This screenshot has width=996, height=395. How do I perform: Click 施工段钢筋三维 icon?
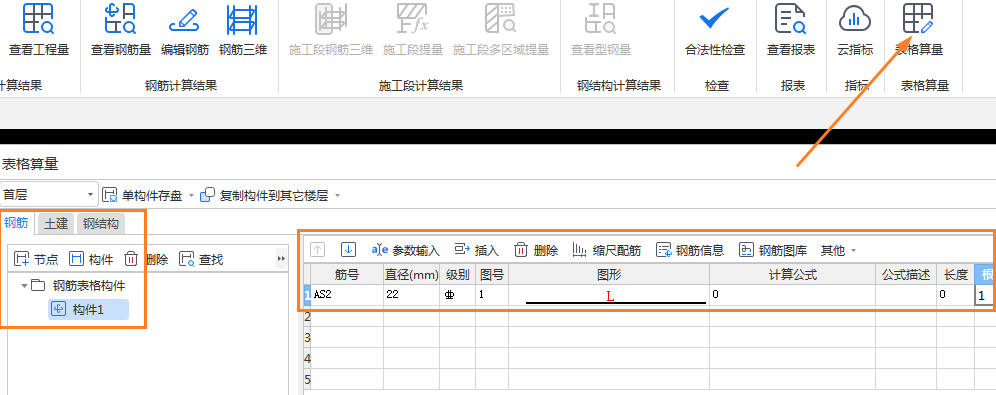(x=330, y=19)
